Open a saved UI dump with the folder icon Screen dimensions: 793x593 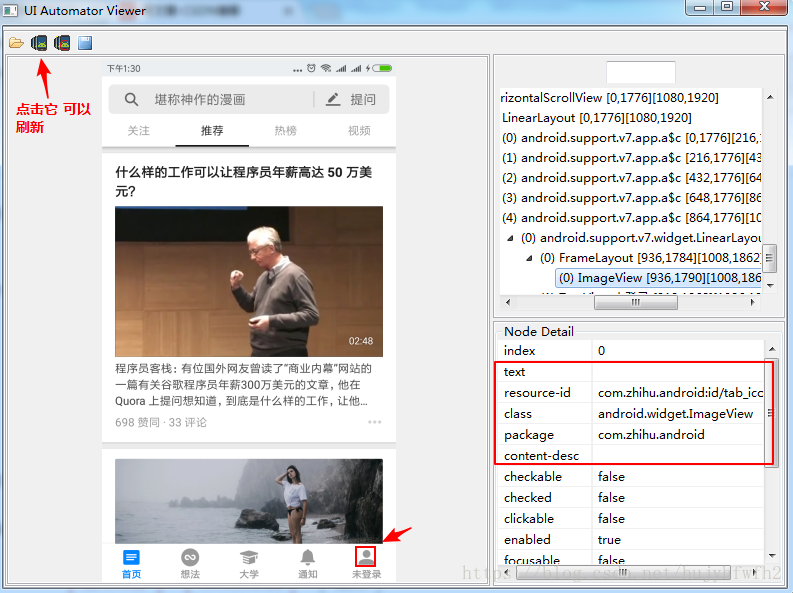[x=16, y=43]
